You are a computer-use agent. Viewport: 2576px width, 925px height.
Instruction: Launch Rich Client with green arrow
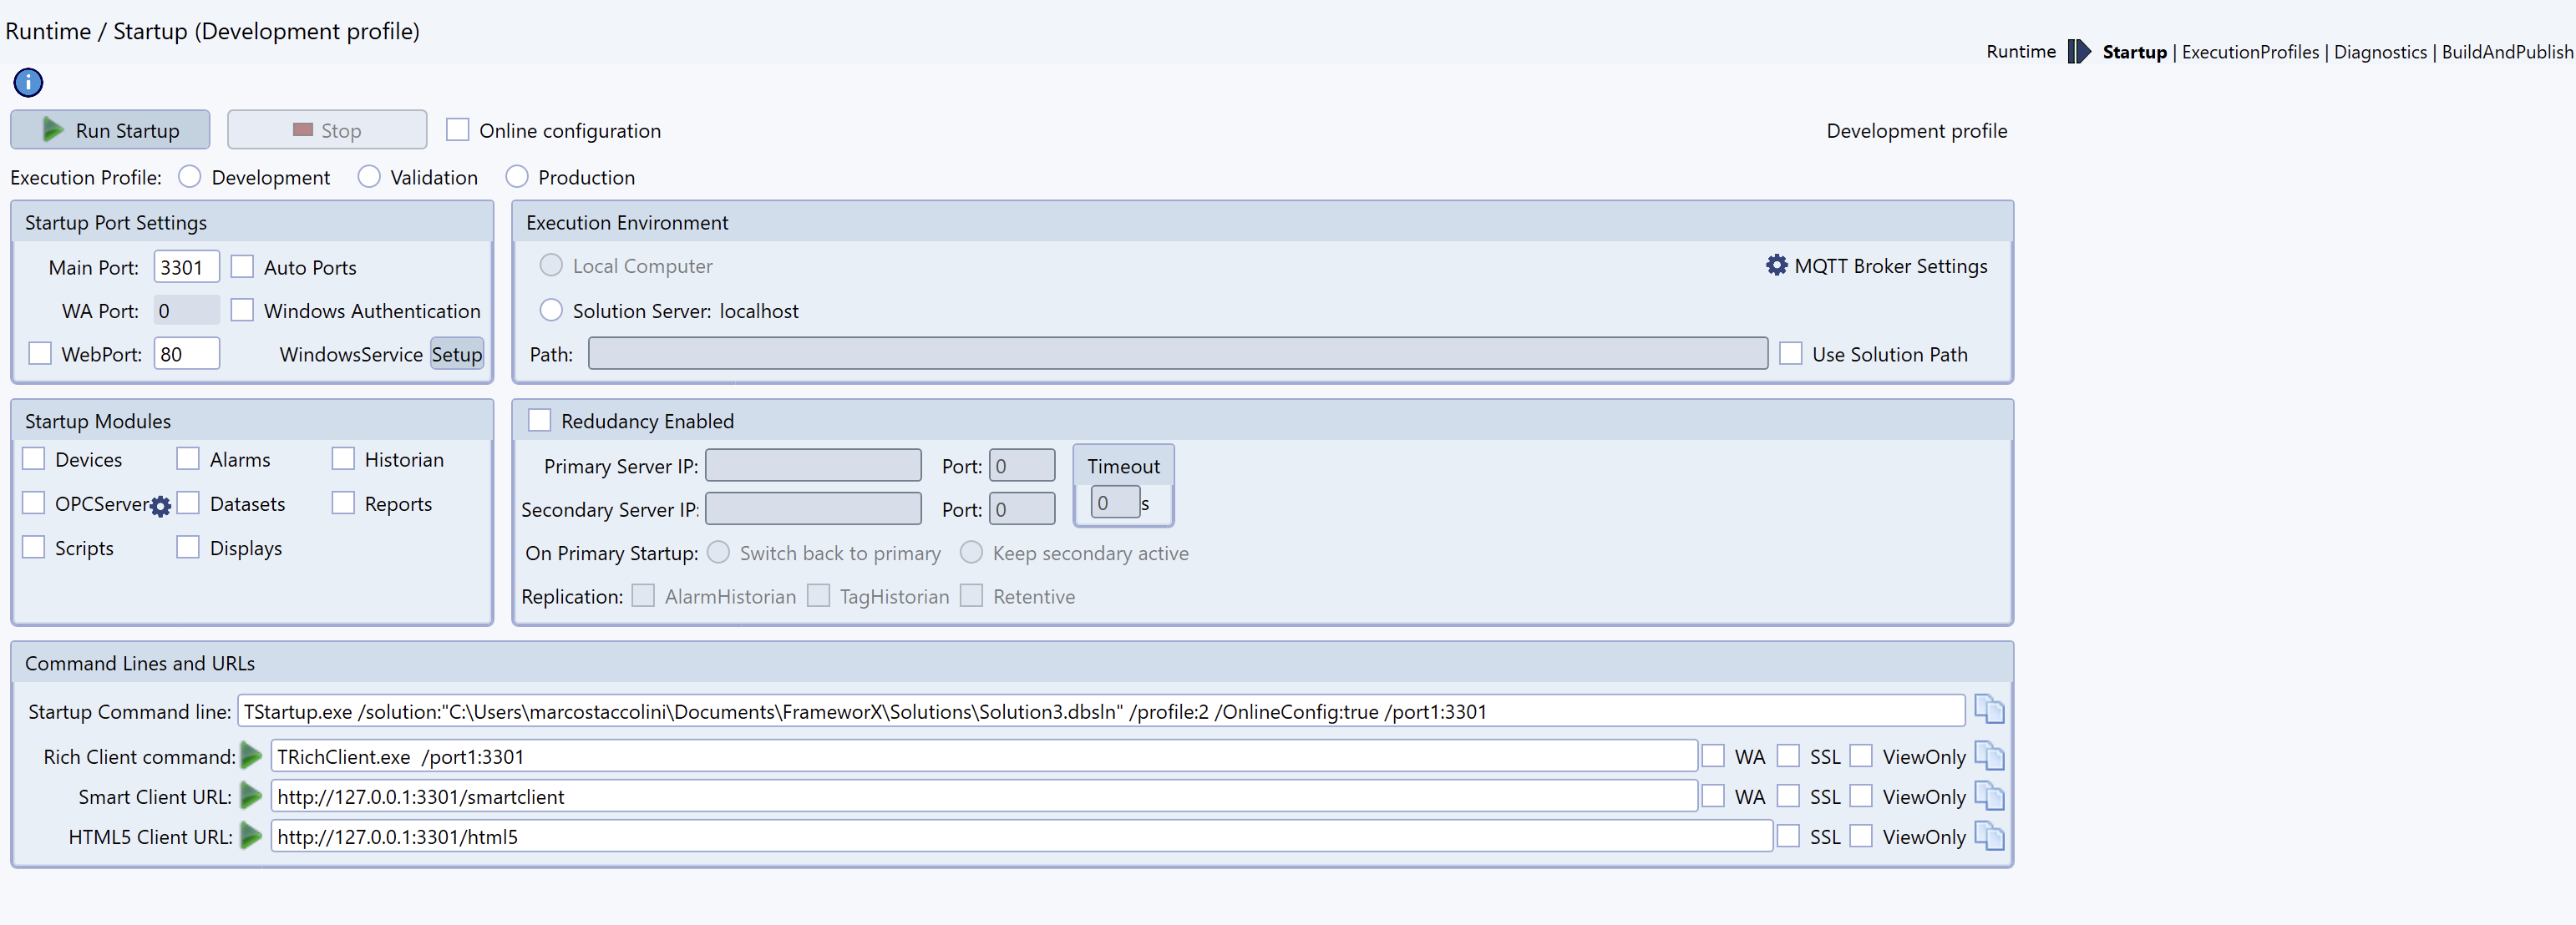tap(252, 756)
